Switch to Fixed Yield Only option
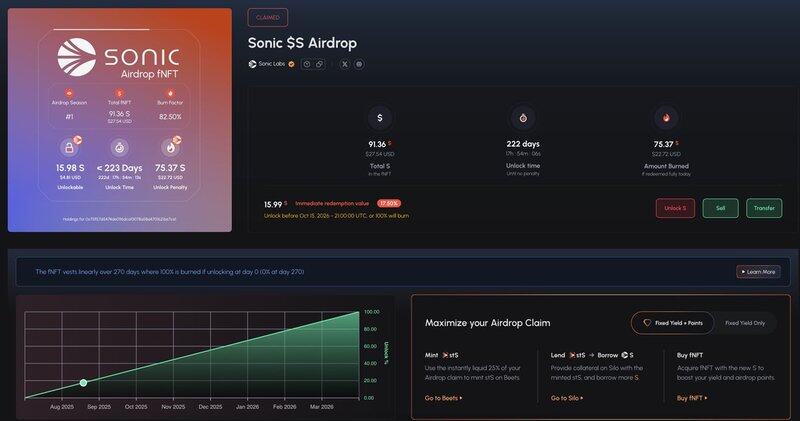Image resolution: width=800 pixels, height=421 pixels. pyautogui.click(x=745, y=323)
